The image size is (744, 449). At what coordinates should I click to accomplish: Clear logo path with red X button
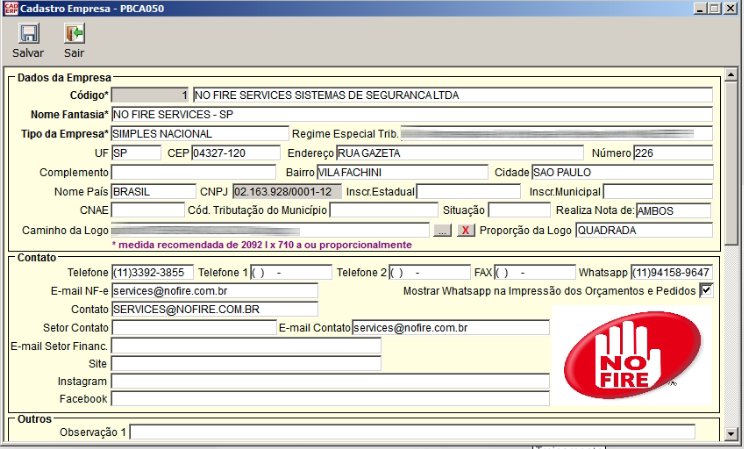[x=465, y=230]
